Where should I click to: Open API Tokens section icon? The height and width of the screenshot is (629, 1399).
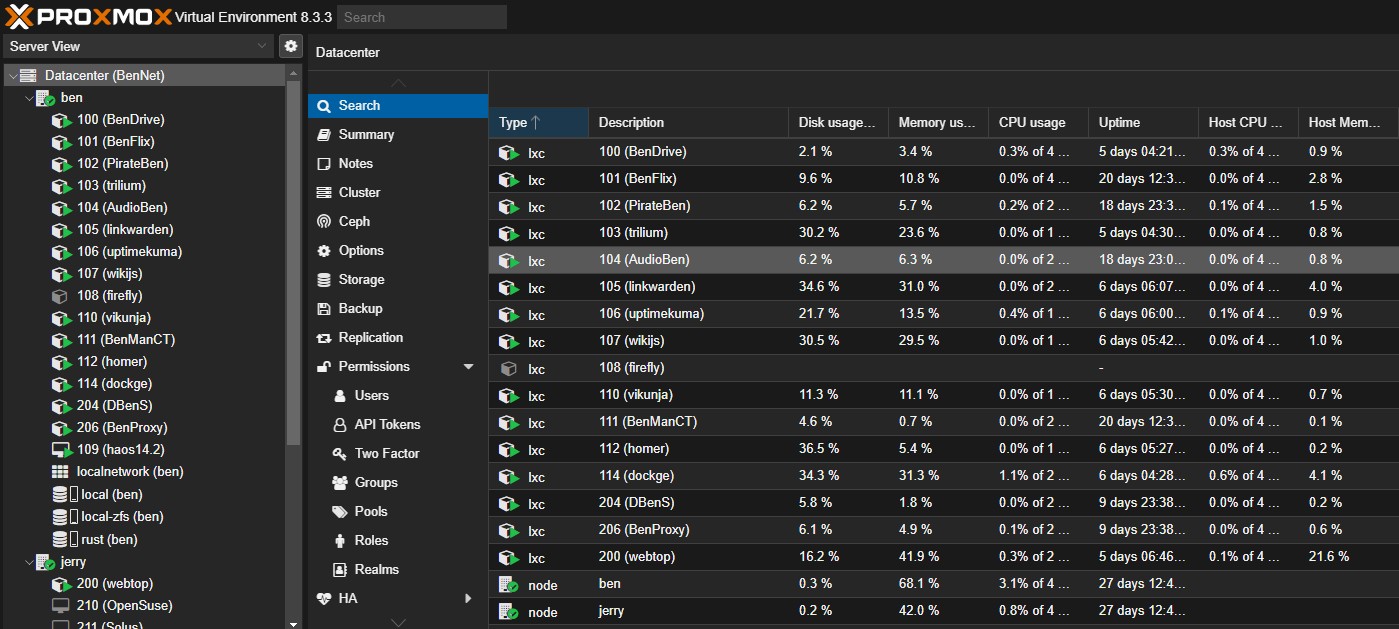click(x=339, y=425)
